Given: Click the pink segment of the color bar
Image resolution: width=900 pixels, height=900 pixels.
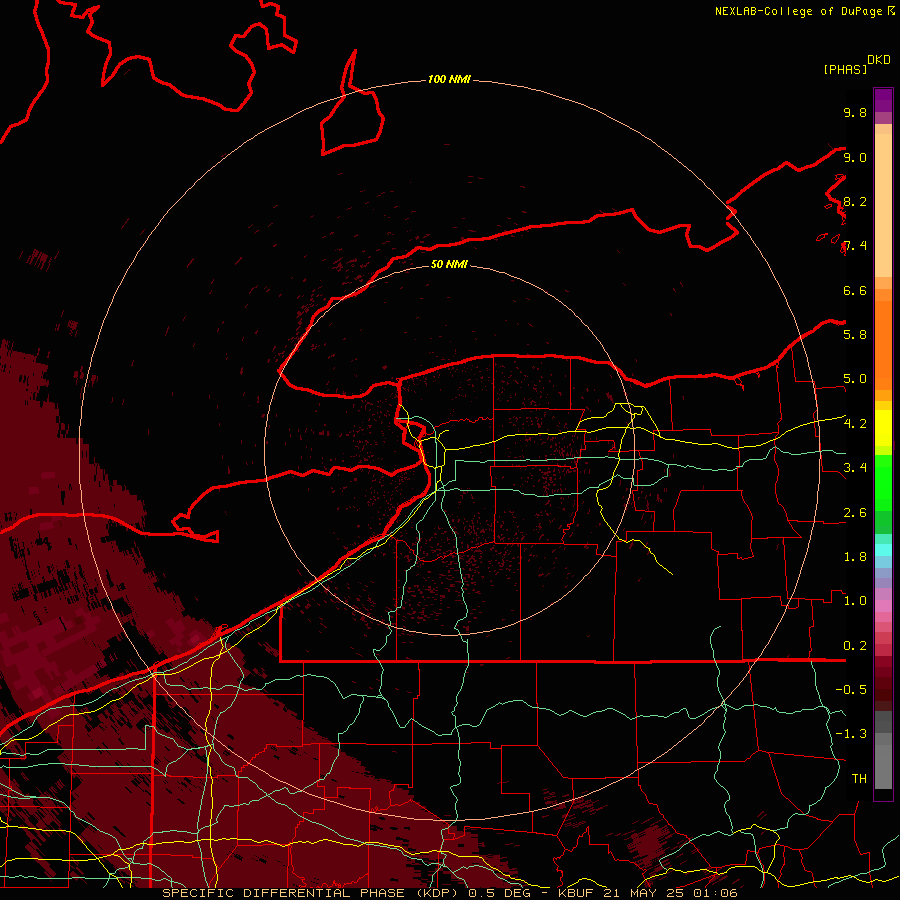Looking at the screenshot, I should tap(883, 606).
